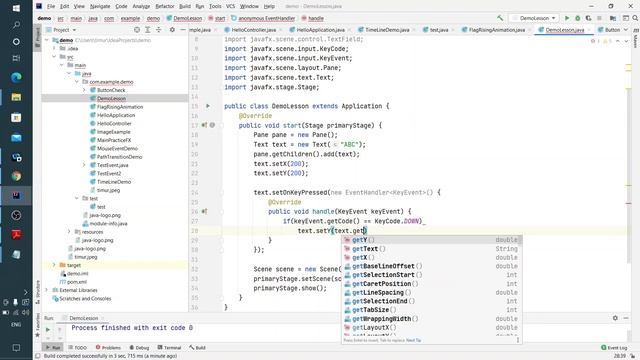This screenshot has width=640, height=360.
Task: Click Windows Start button
Action: [x=16, y=8]
